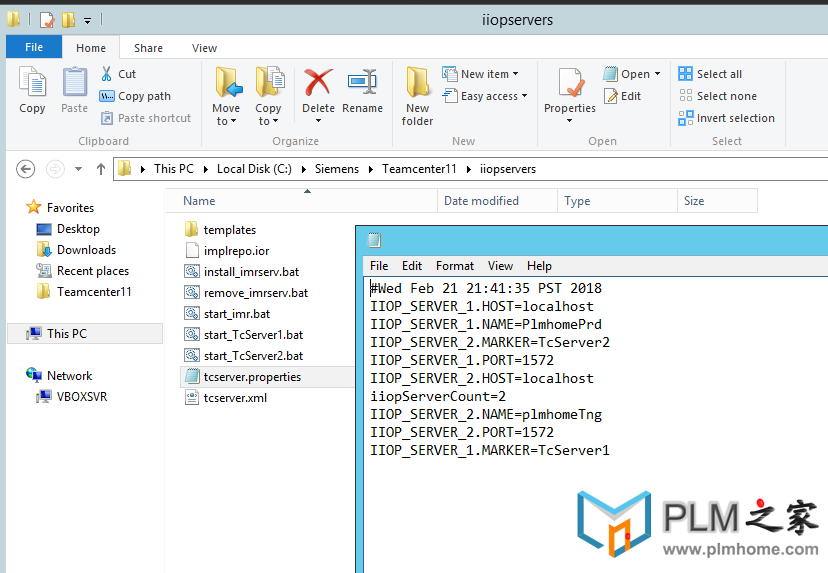Open Notepad View menu

(500, 266)
